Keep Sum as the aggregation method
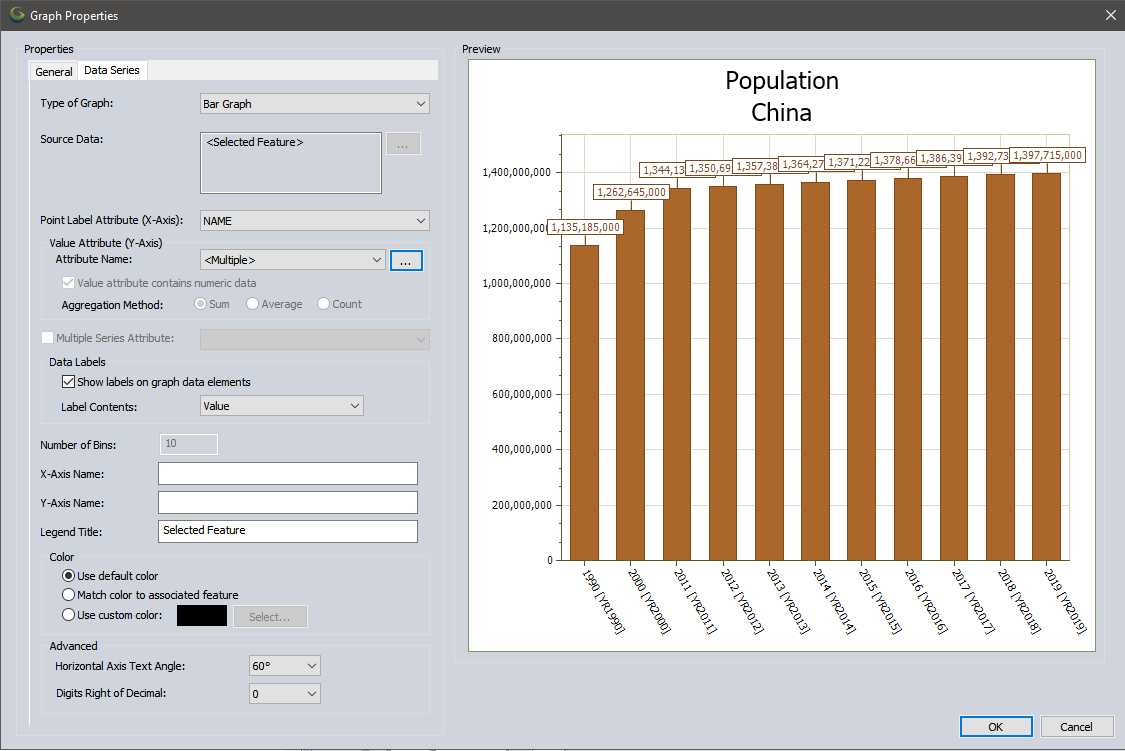Image resolution: width=1125 pixels, height=751 pixels. [x=198, y=304]
